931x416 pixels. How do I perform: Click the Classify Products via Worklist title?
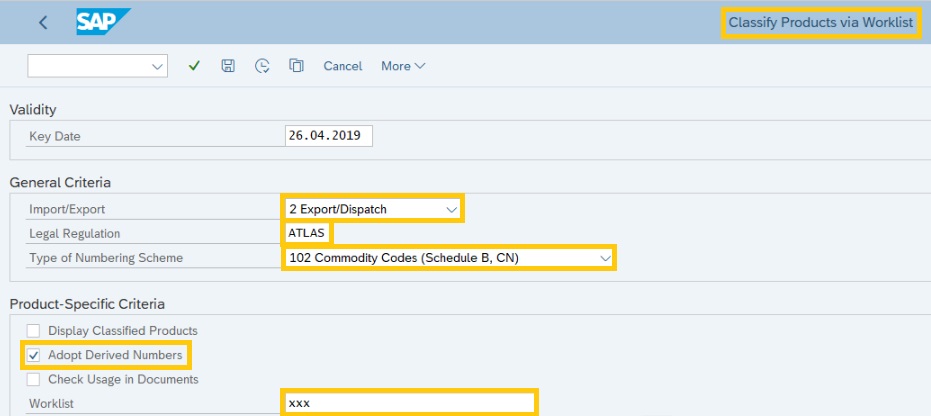(821, 23)
